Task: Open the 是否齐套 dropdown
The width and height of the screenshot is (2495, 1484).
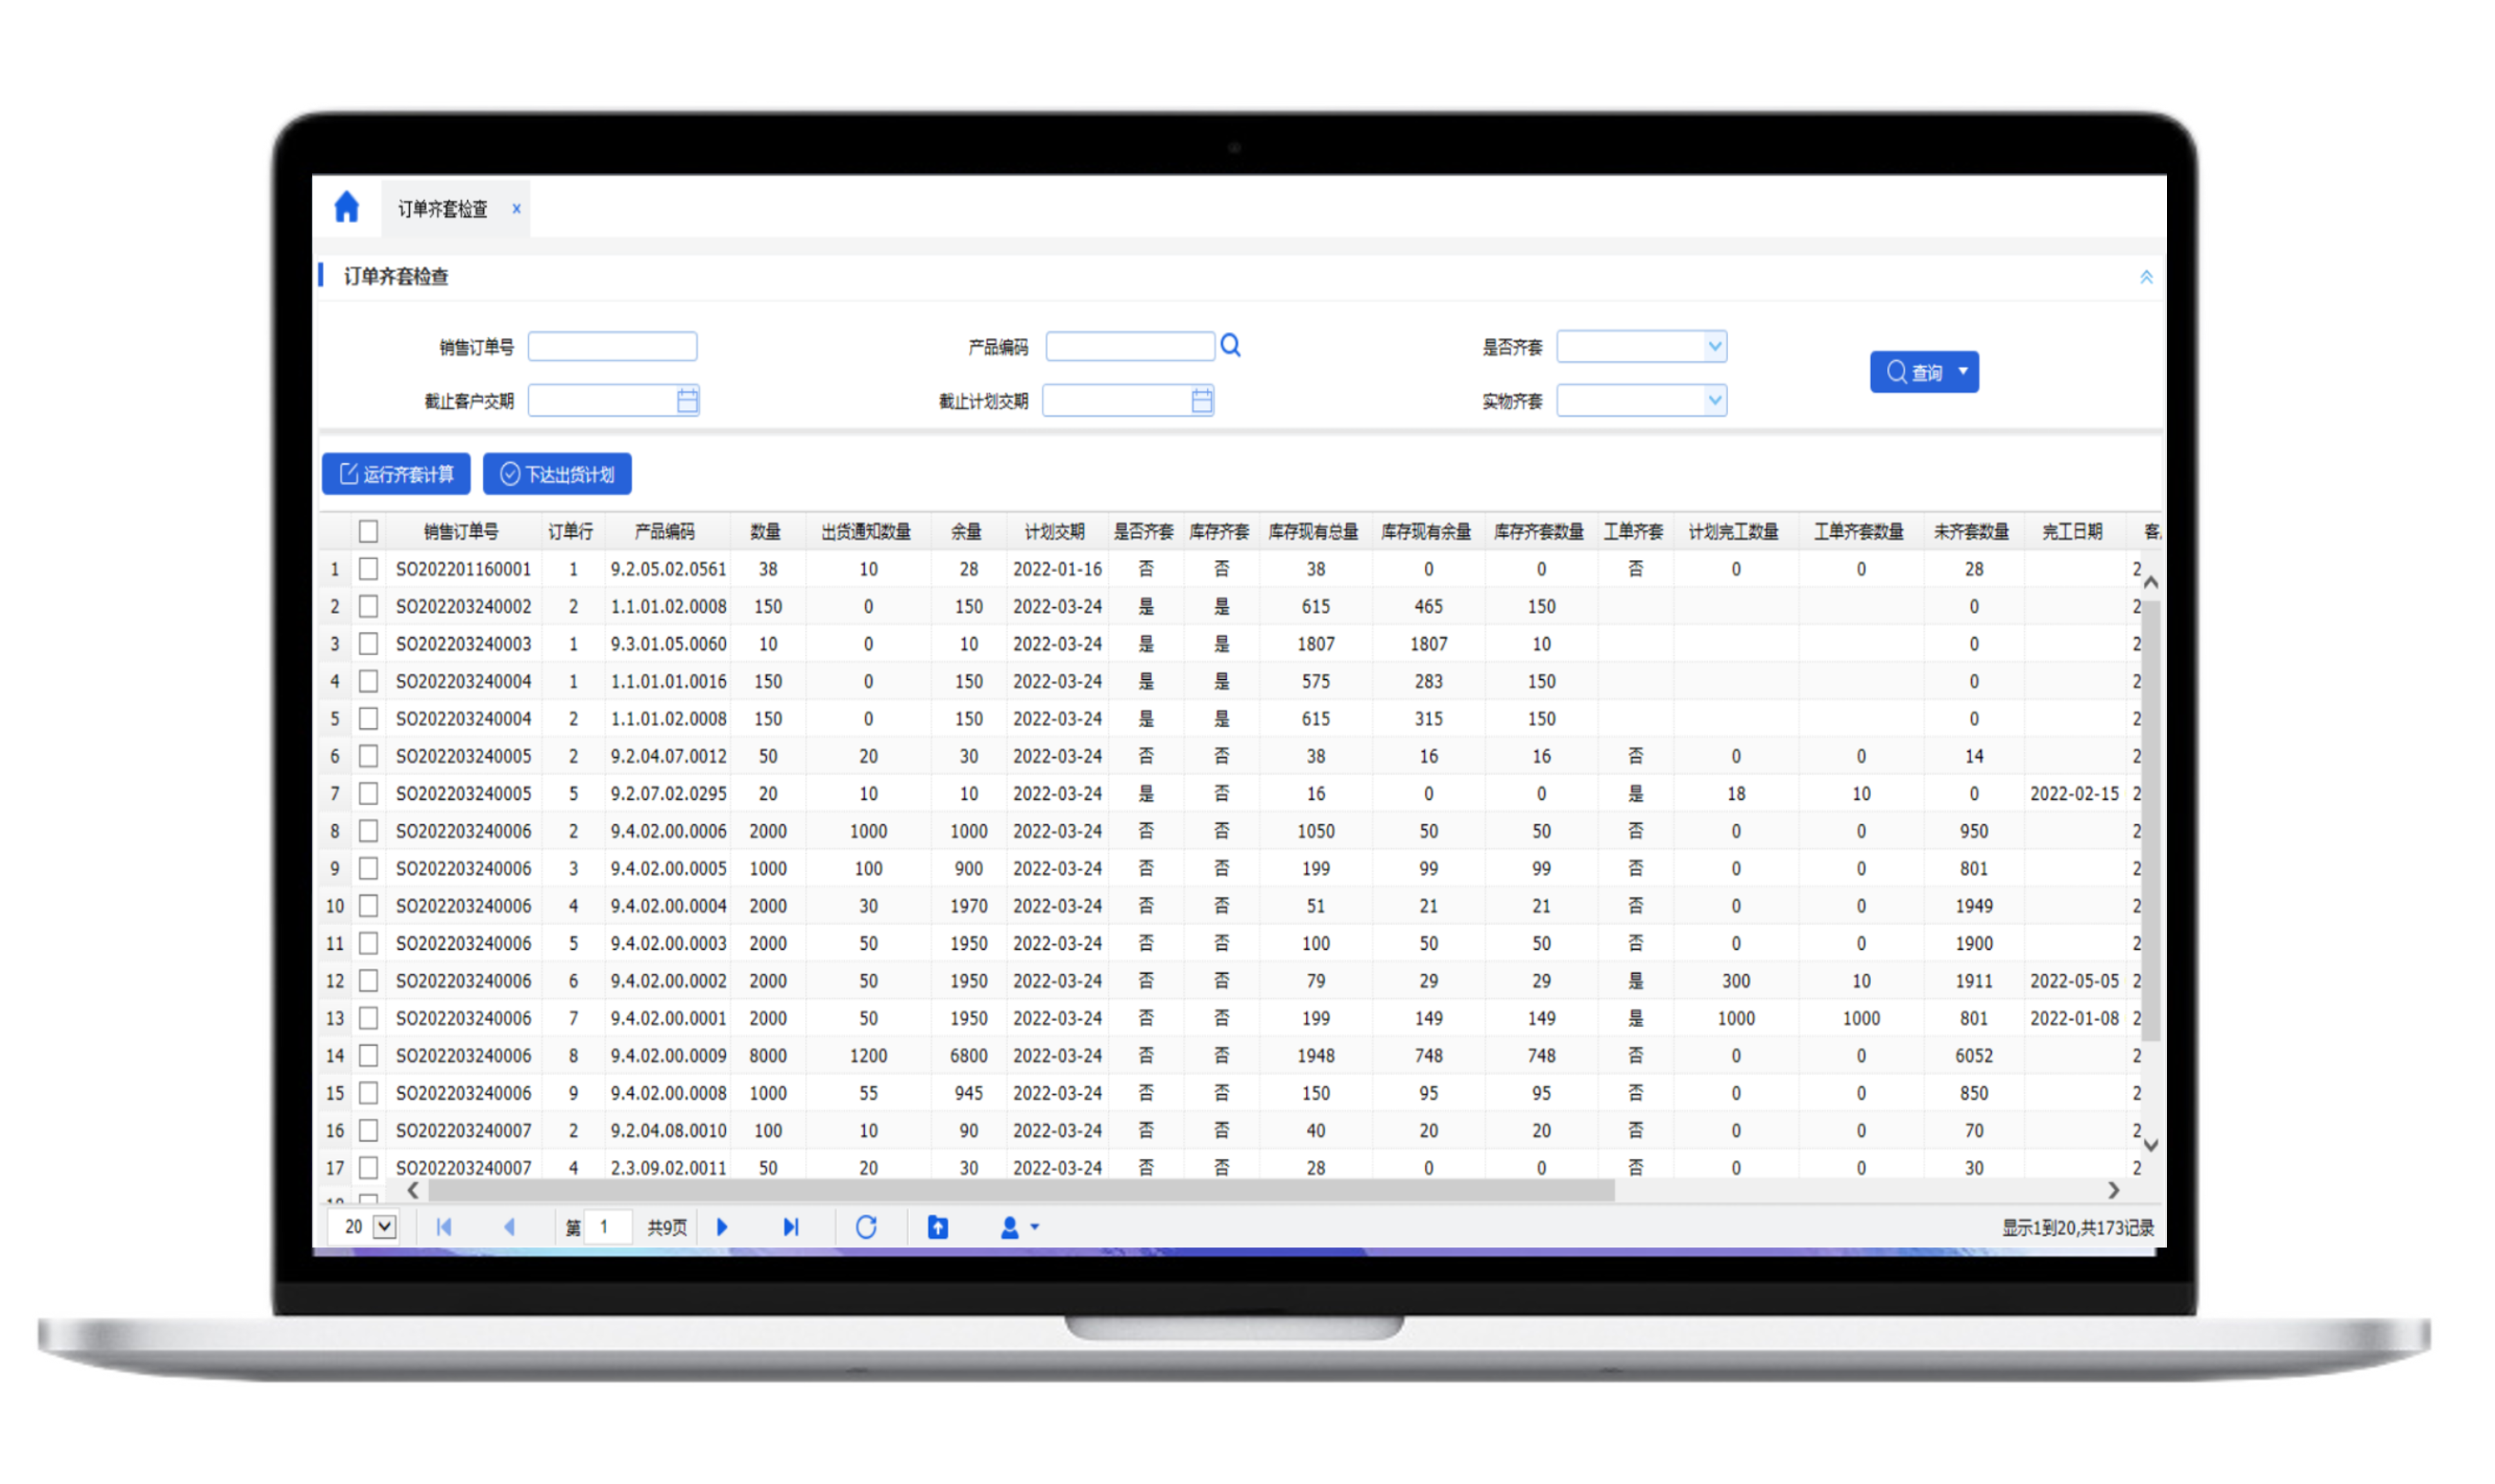Action: pyautogui.click(x=1714, y=347)
